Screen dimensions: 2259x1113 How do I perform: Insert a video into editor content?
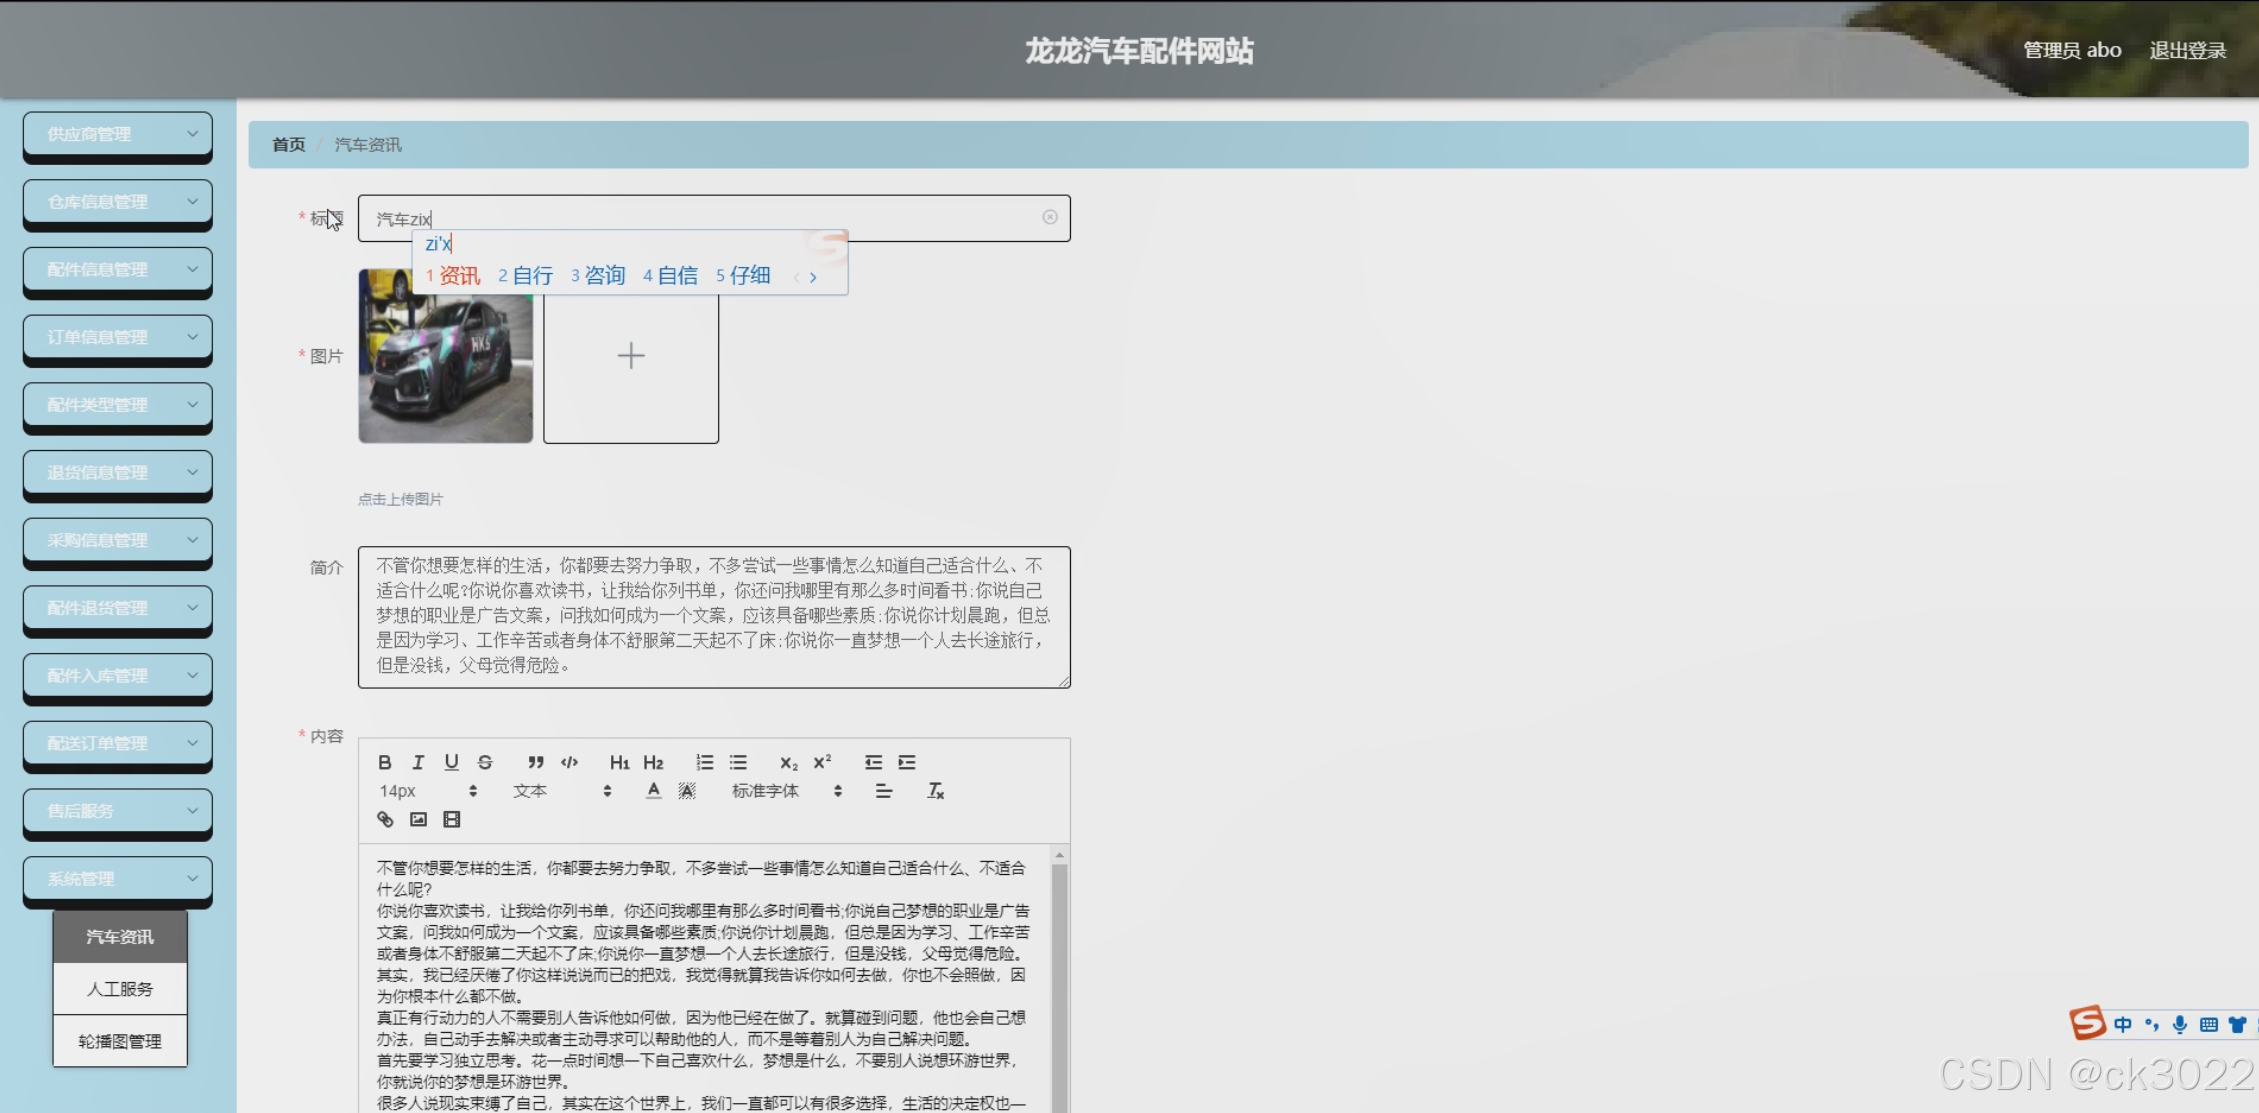451,819
